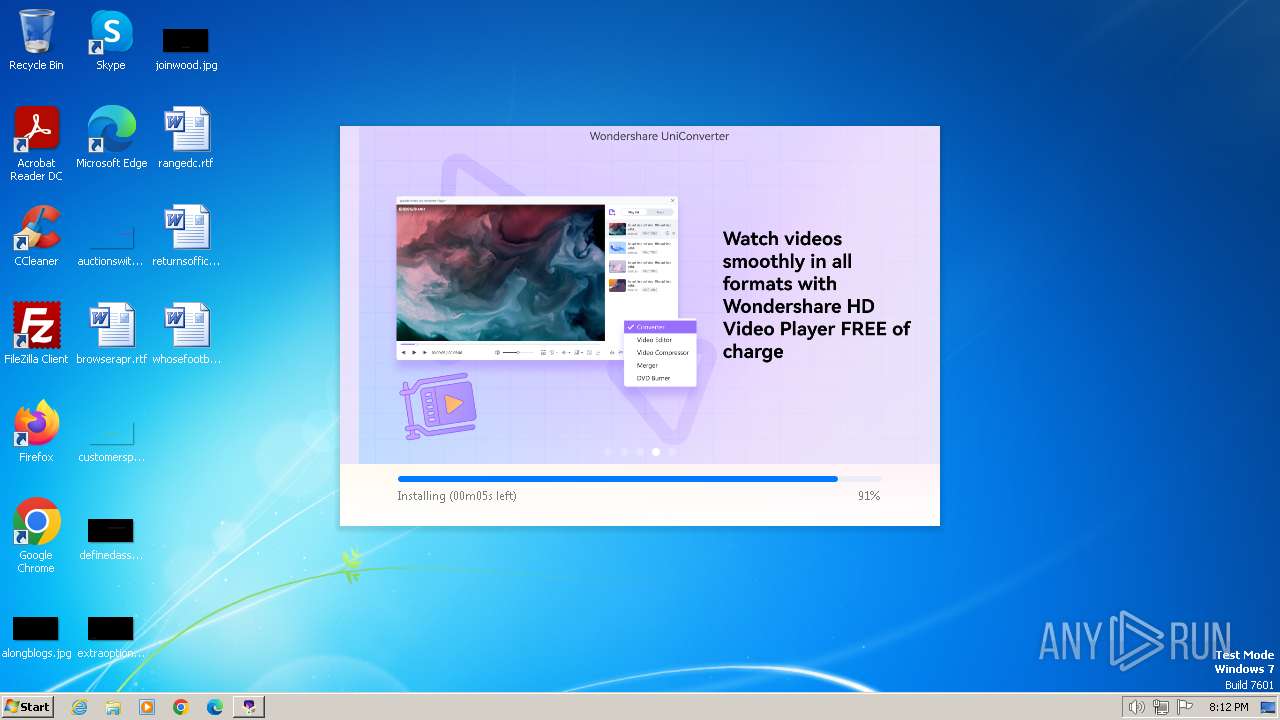
Task: Click the video player preview thumbnail
Action: (x=501, y=273)
